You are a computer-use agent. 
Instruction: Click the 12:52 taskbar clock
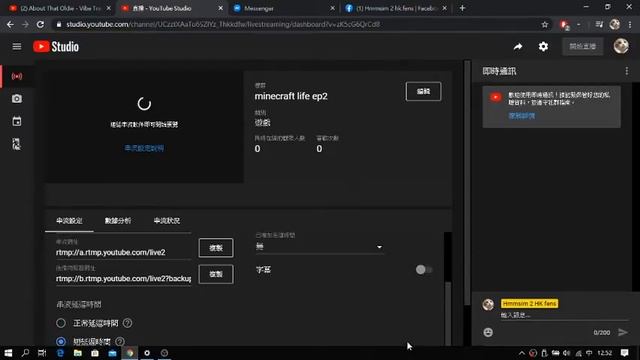[604, 353]
